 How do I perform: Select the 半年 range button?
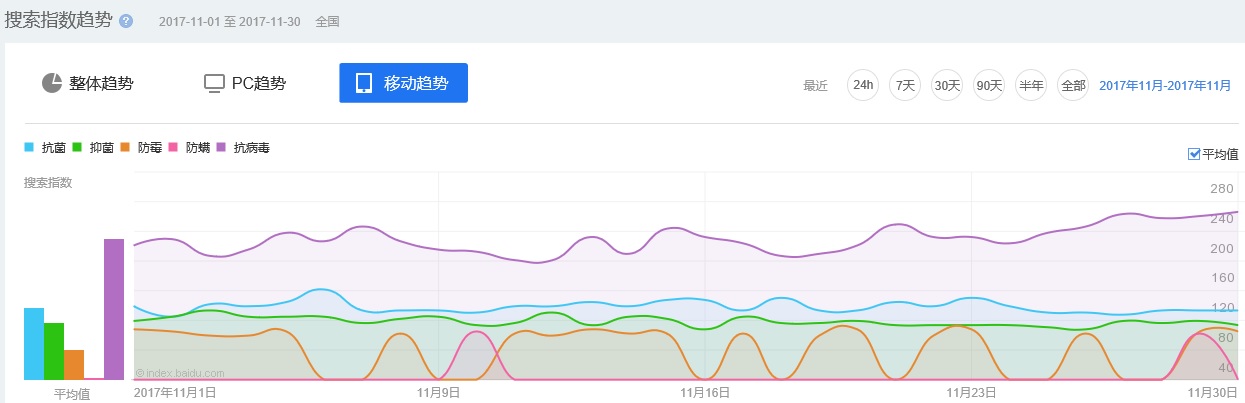pyautogui.click(x=1031, y=85)
